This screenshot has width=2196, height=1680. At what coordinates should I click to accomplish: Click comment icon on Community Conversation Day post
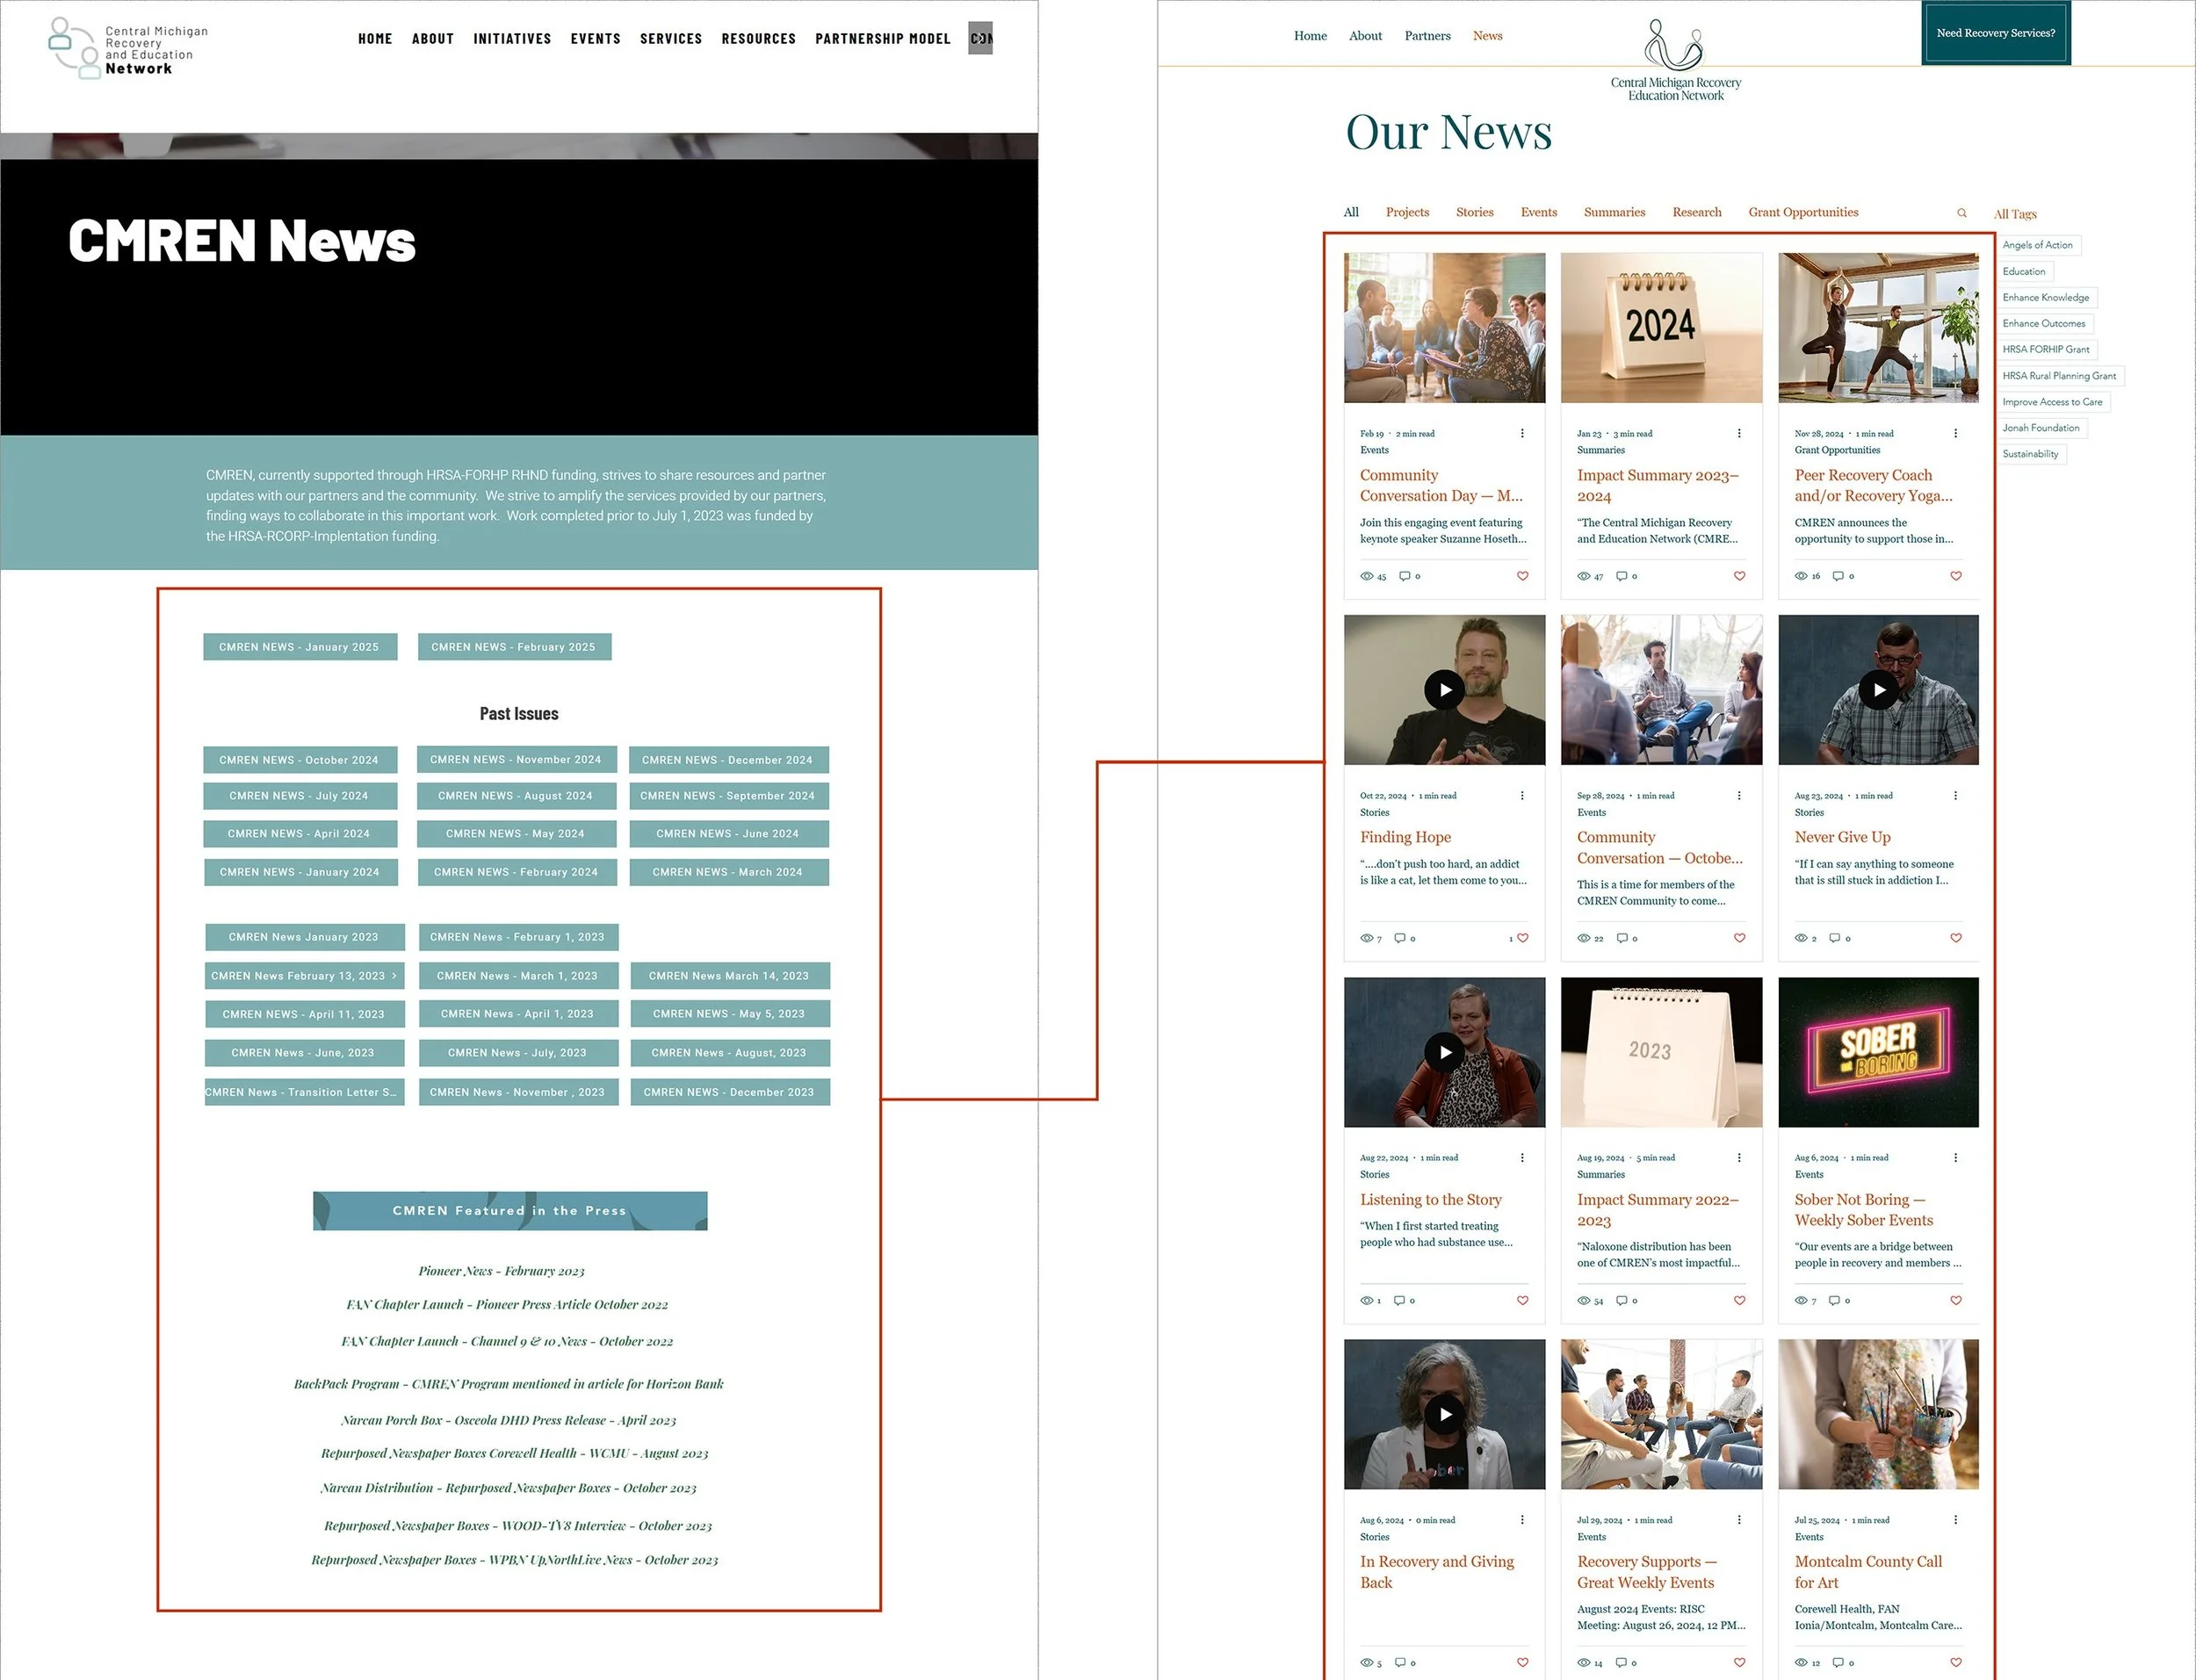point(1404,576)
